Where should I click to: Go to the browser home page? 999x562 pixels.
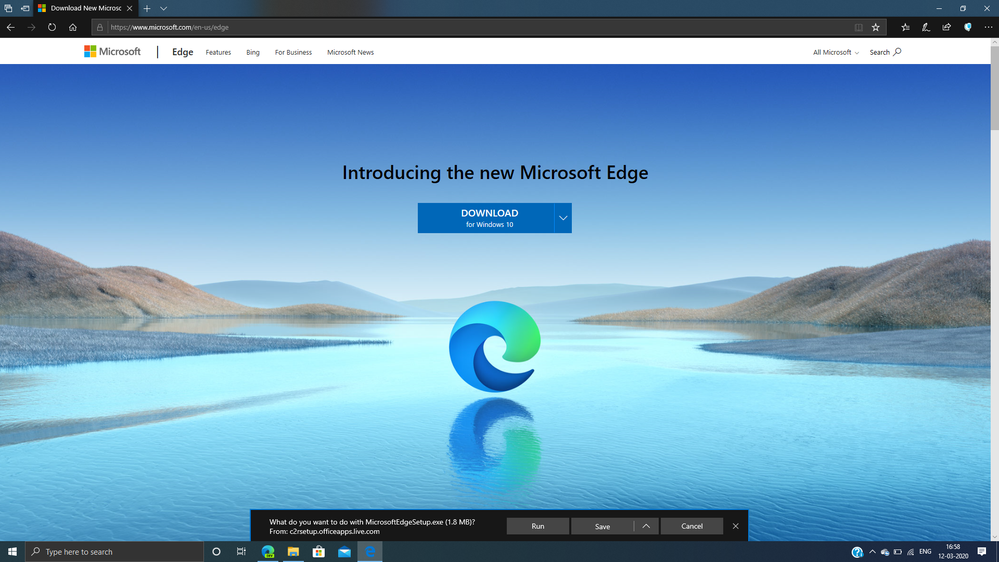(73, 27)
